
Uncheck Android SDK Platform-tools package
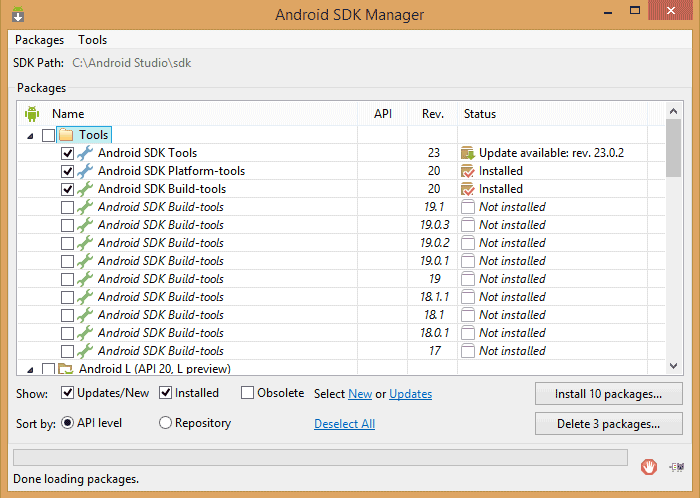(x=67, y=171)
